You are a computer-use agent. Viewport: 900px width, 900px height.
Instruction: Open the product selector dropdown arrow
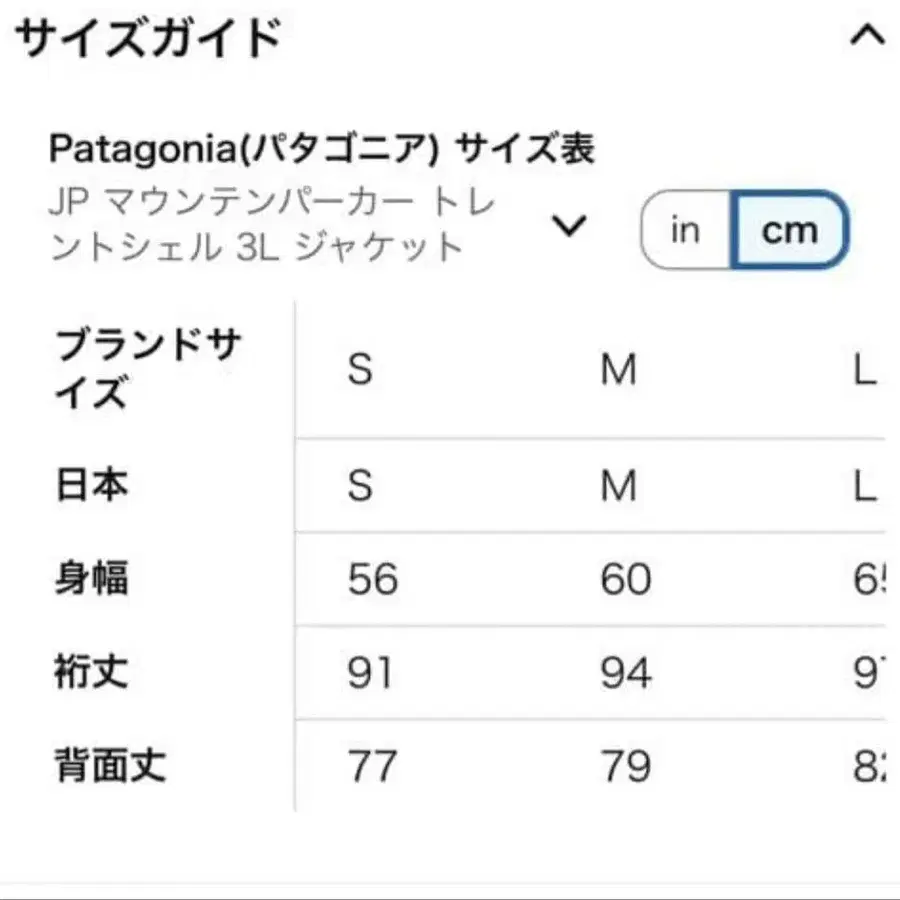coord(570,228)
